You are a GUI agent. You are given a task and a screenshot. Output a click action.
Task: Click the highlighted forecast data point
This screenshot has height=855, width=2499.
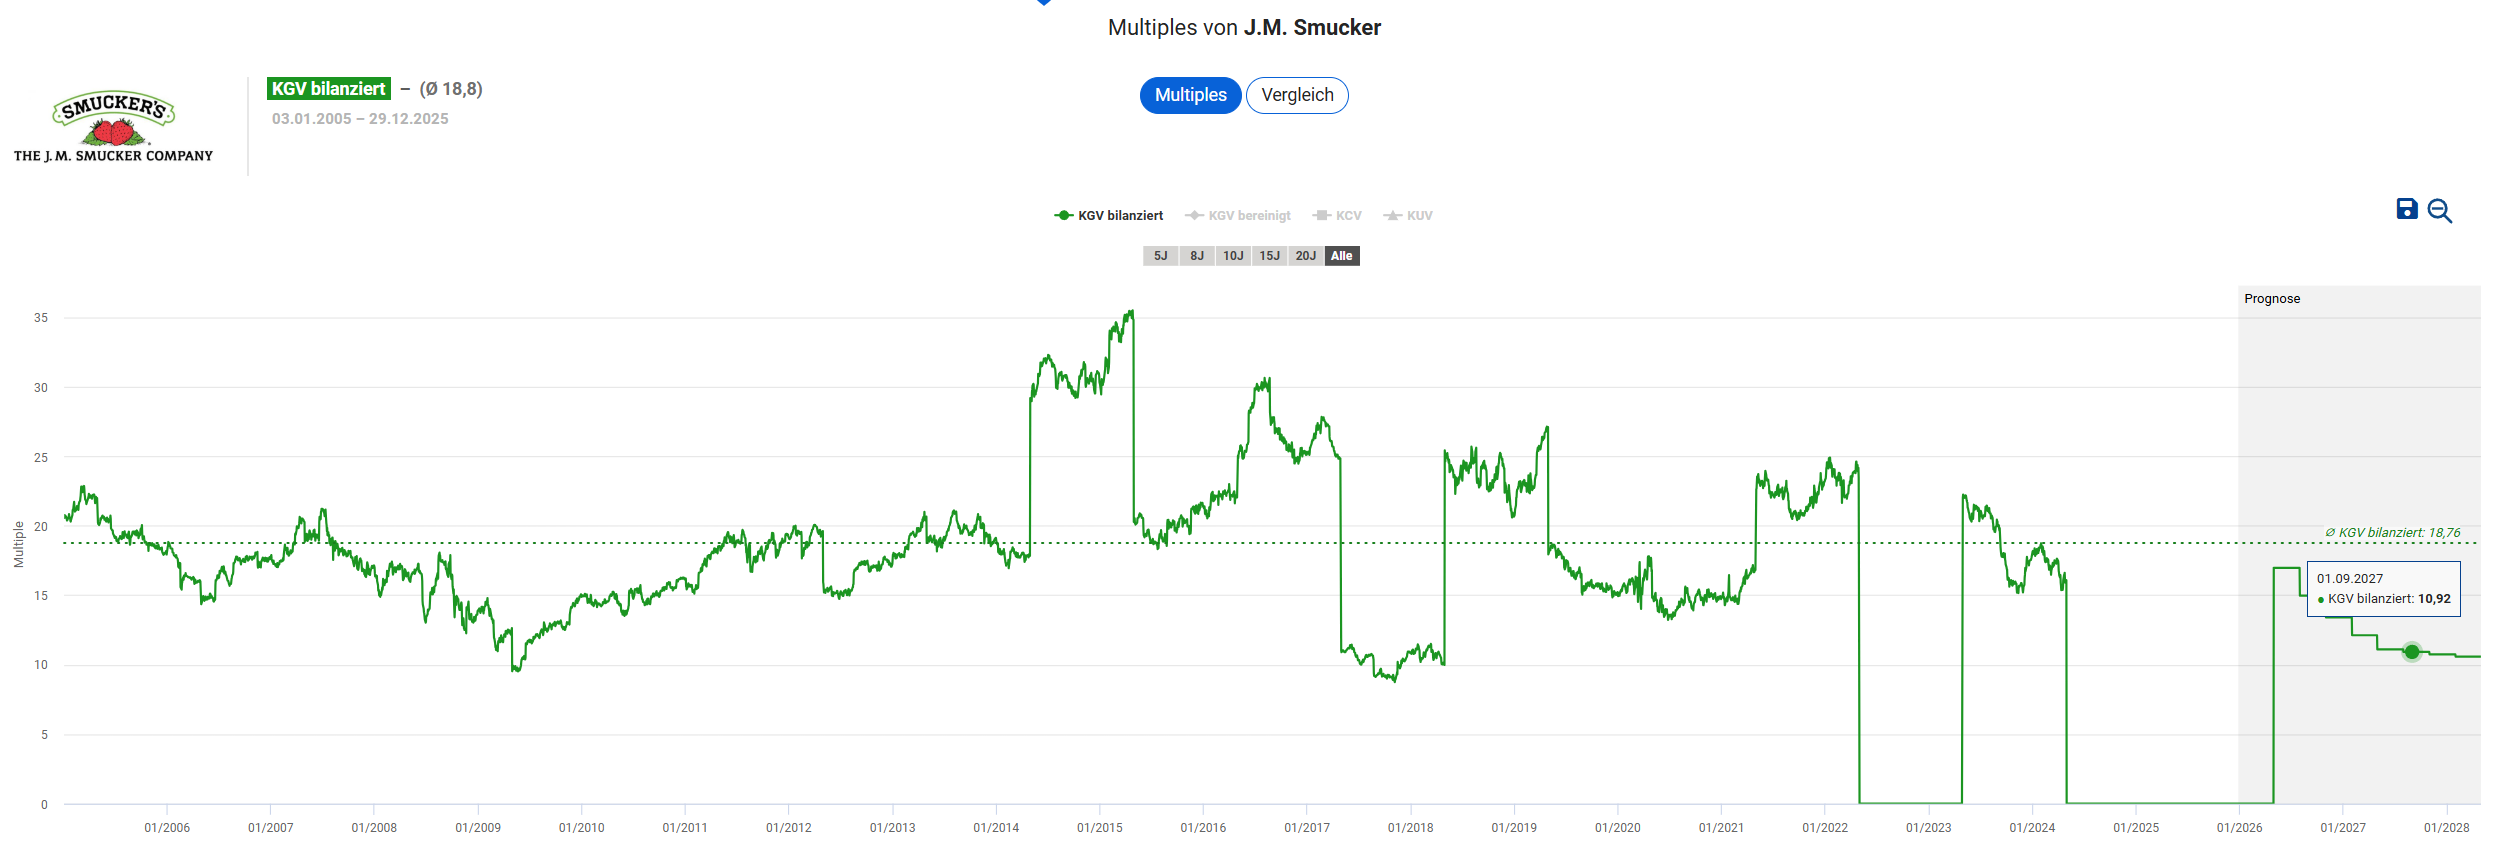click(x=2411, y=652)
